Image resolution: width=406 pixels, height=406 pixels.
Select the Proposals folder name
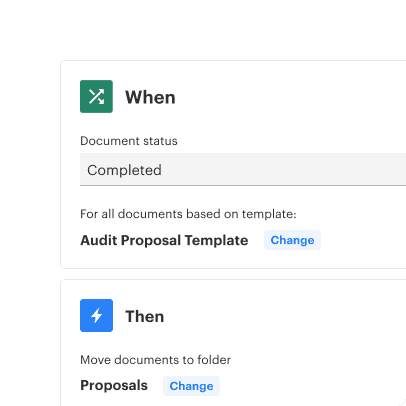(114, 386)
